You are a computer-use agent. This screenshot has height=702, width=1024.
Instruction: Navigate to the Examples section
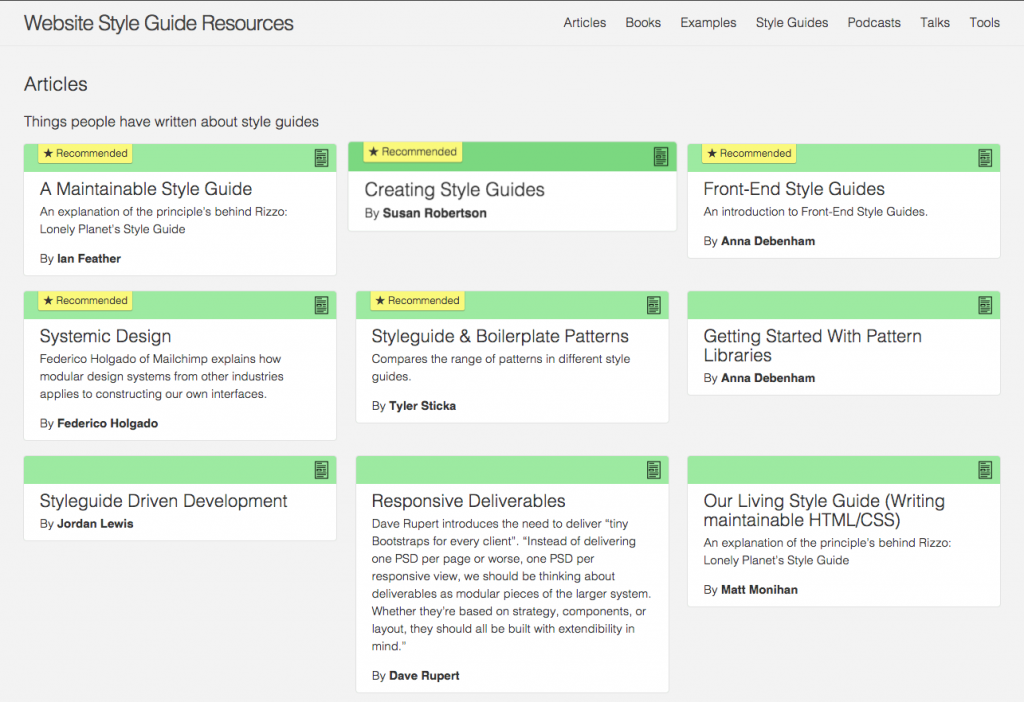(708, 22)
